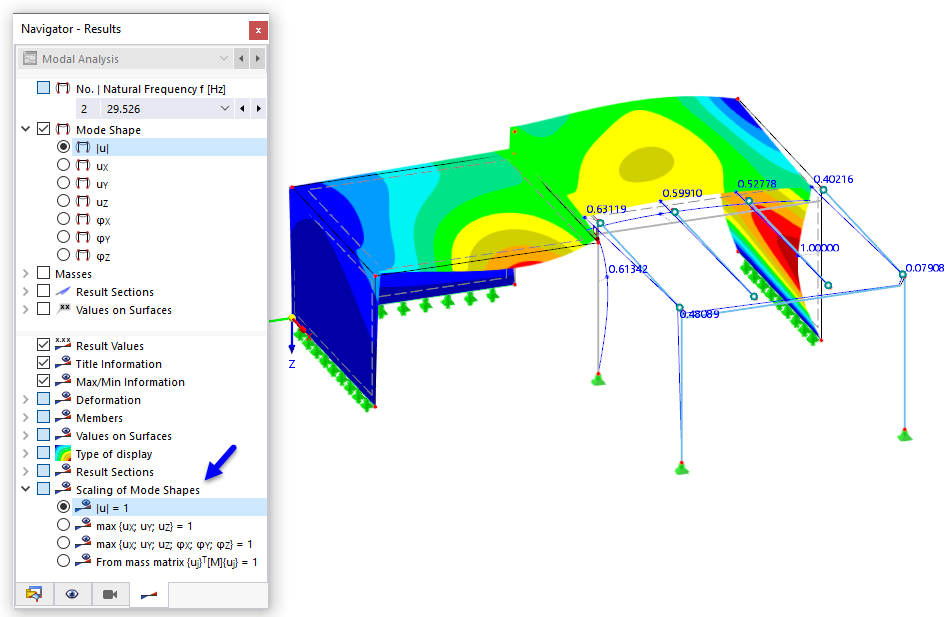The height and width of the screenshot is (617, 947).
Task: Select the uX mode shape radio
Action: [63, 165]
